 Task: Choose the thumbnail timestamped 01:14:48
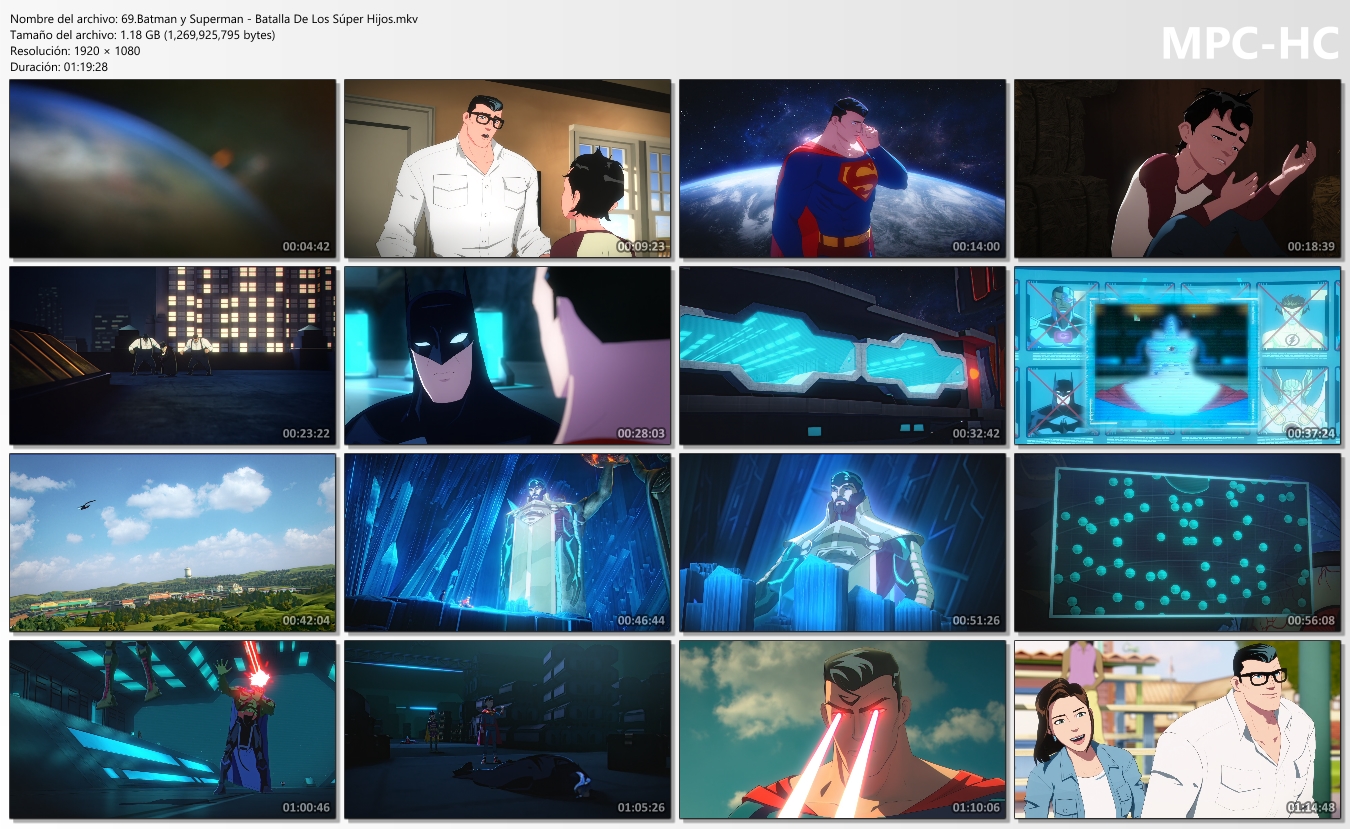[x=1178, y=730]
